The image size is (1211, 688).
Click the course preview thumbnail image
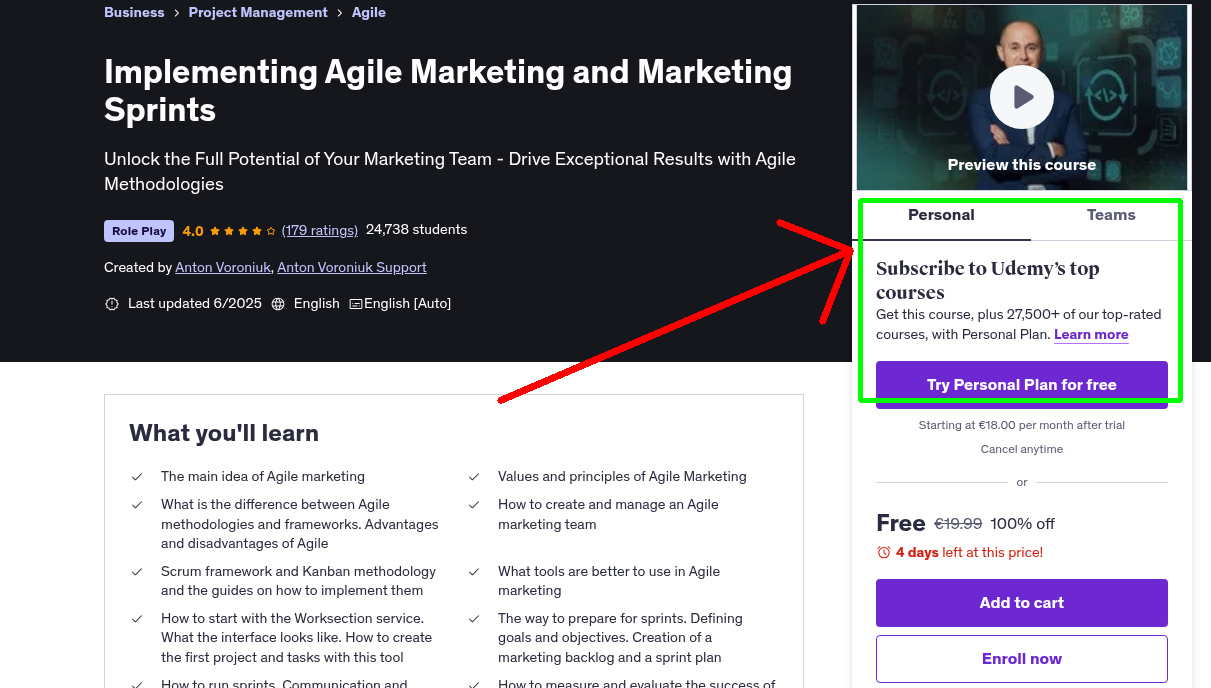(1021, 97)
